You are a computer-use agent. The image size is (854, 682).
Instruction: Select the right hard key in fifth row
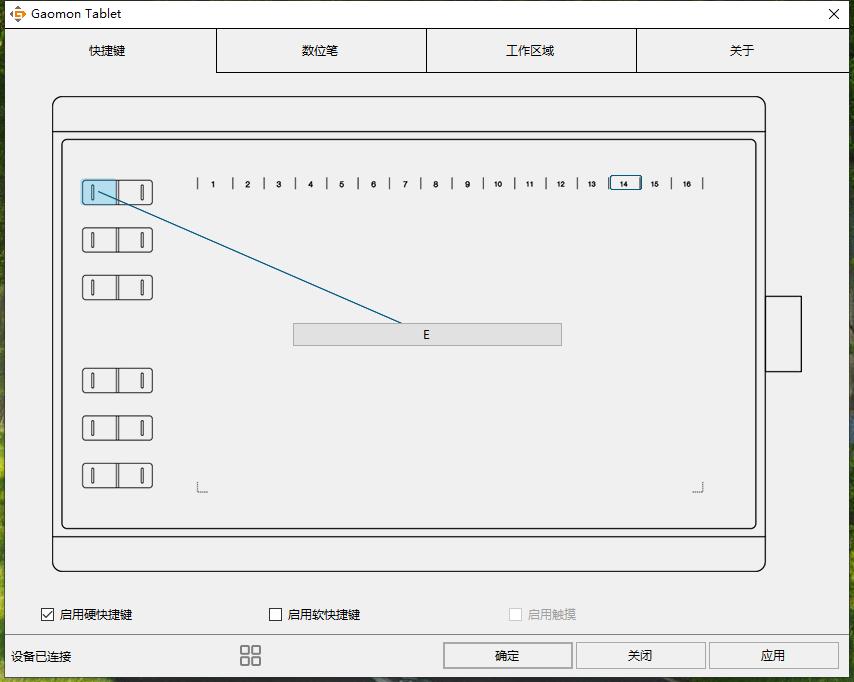coord(135,428)
